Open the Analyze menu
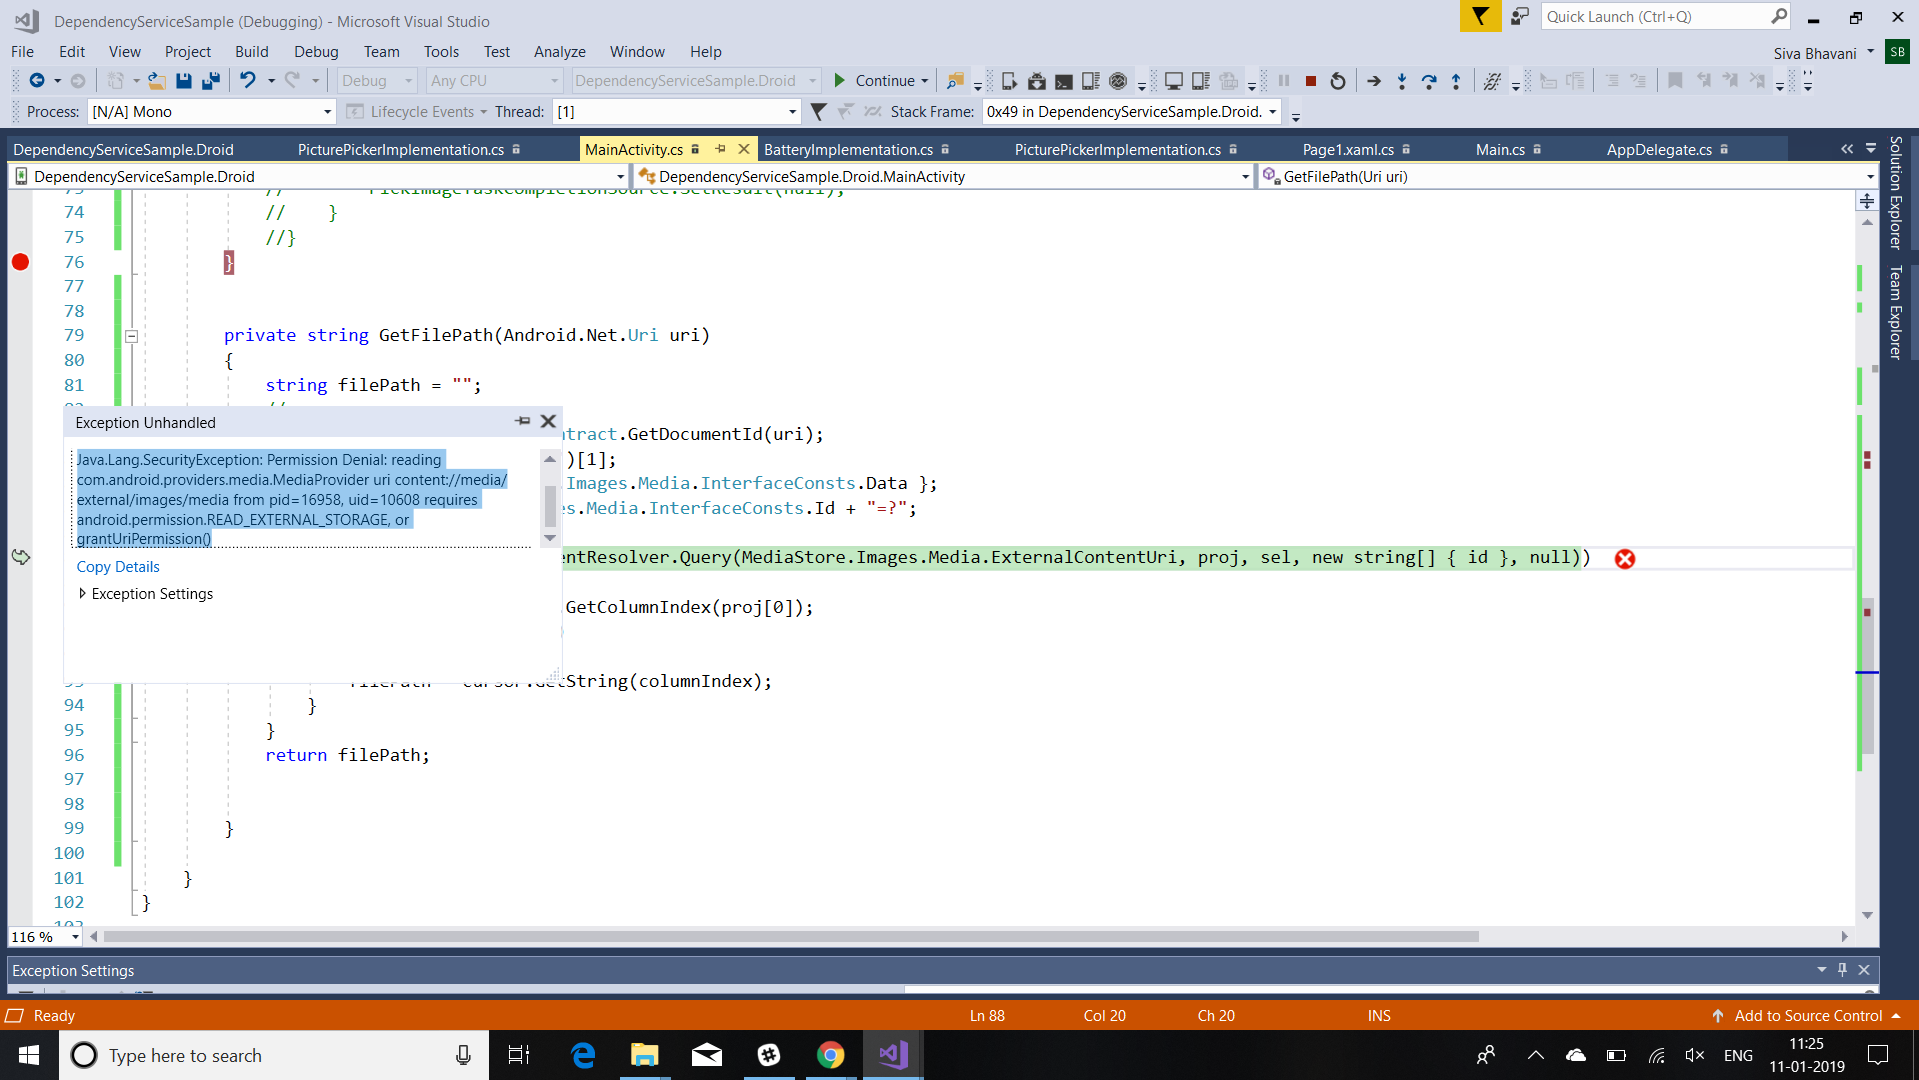The image size is (1919, 1080). coord(560,52)
